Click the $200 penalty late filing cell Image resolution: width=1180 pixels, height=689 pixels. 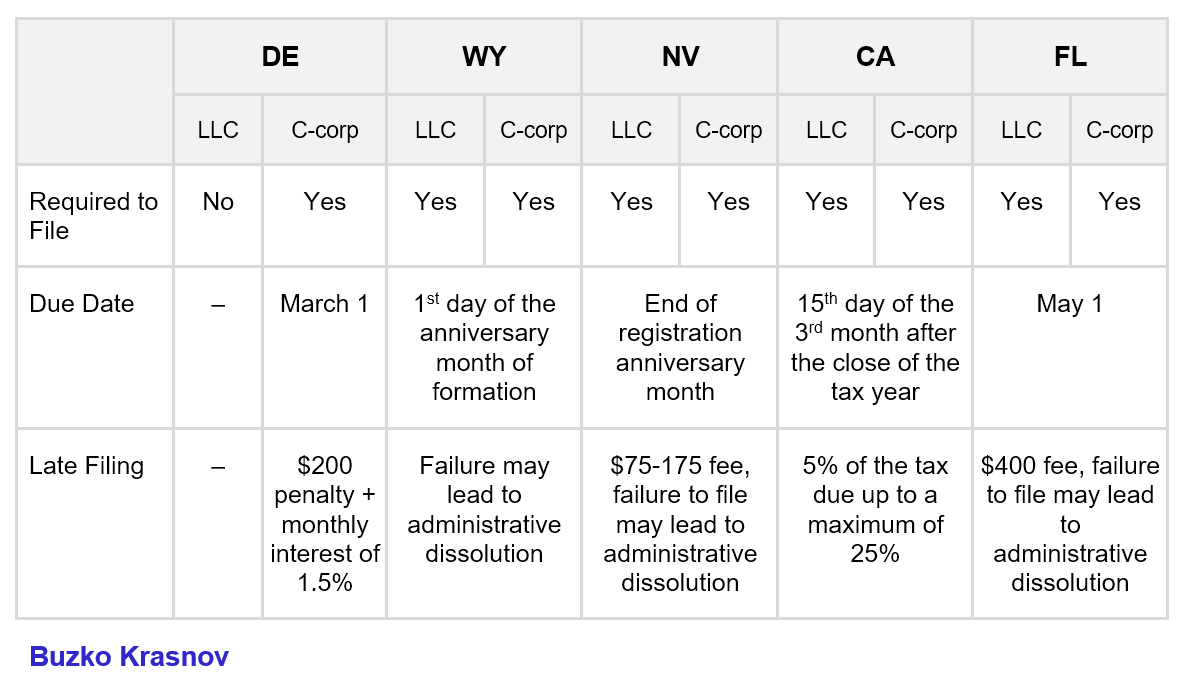click(x=325, y=524)
